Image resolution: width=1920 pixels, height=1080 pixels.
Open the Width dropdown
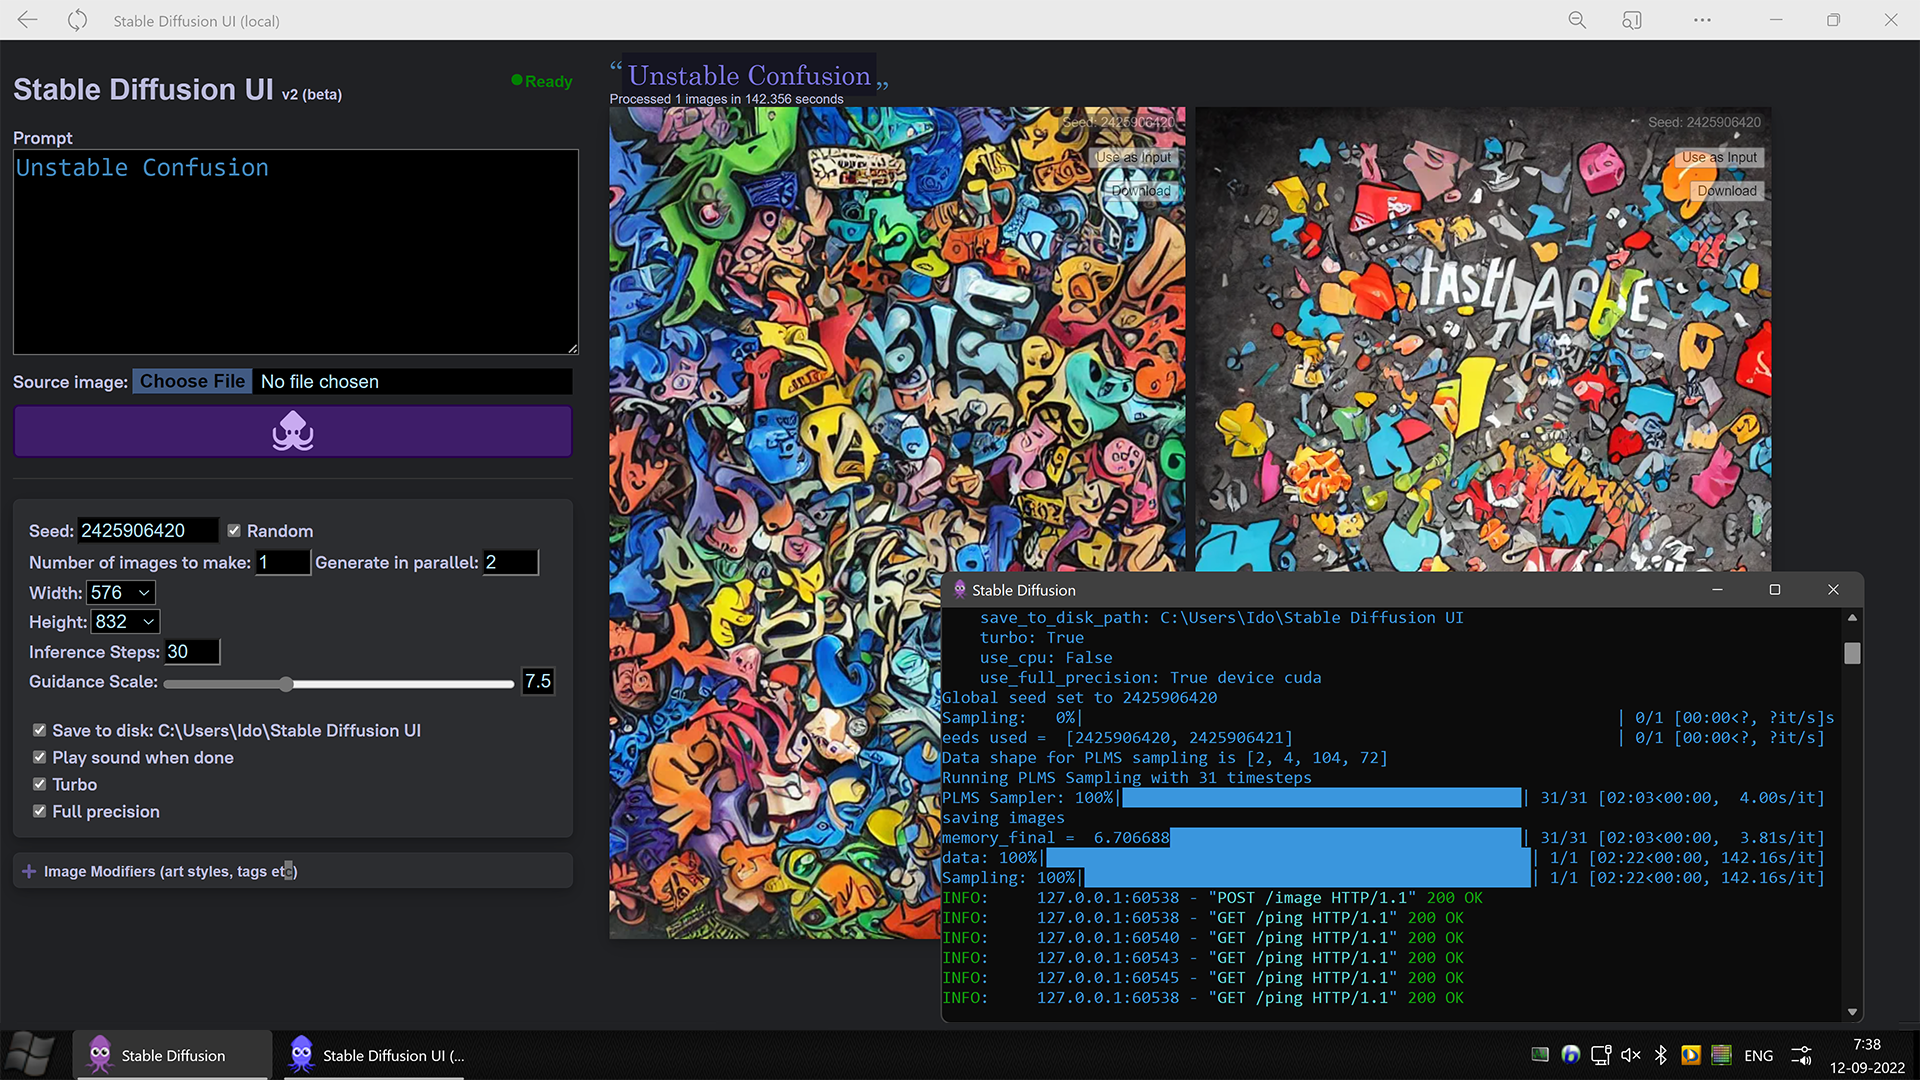[120, 592]
